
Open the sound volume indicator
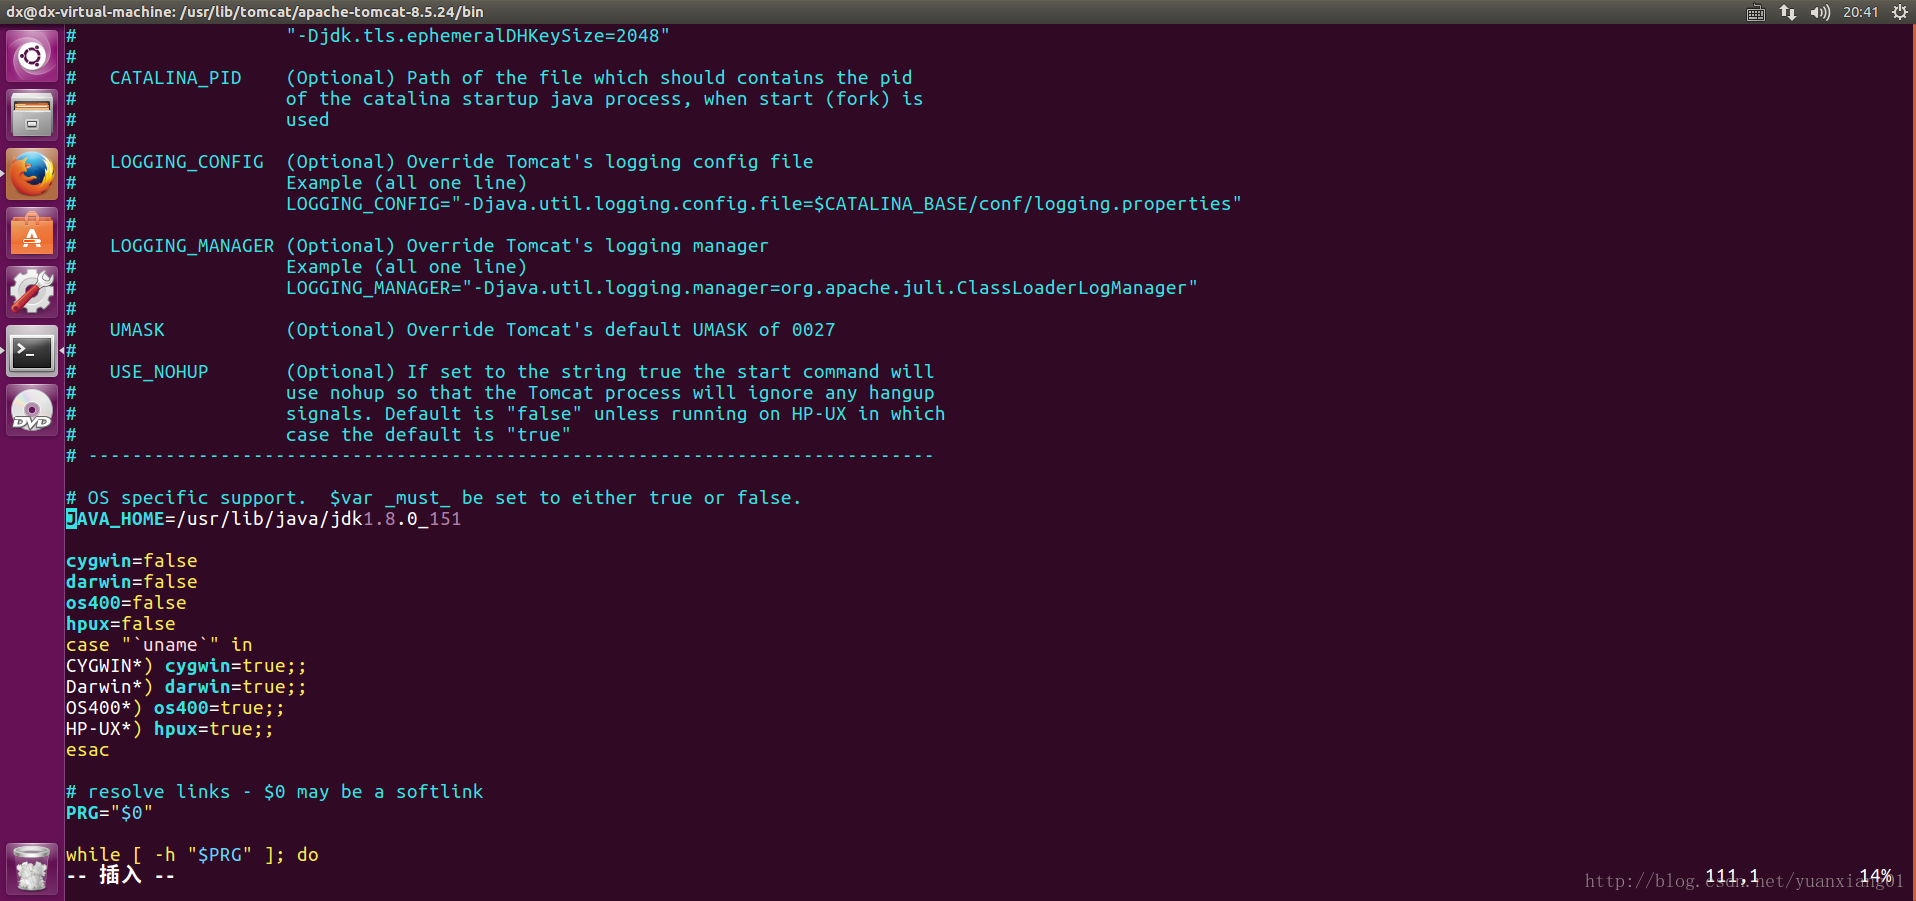pos(1820,12)
